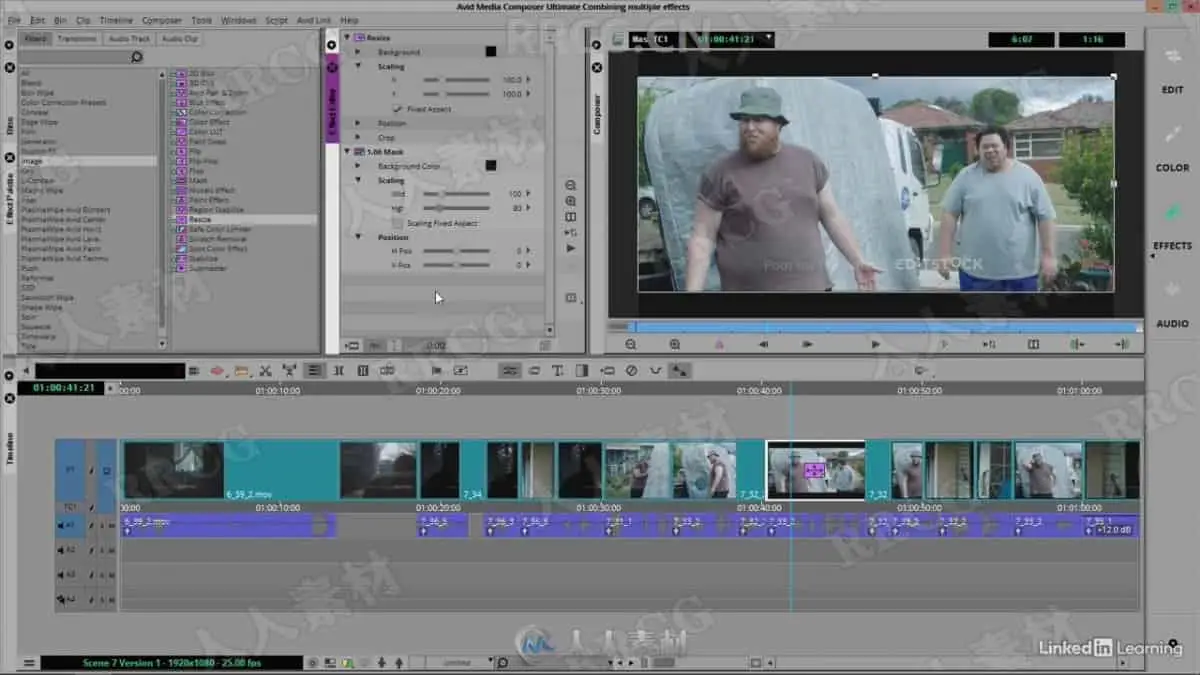Click the zoom-in magnifier below Composer monitor

click(675, 344)
